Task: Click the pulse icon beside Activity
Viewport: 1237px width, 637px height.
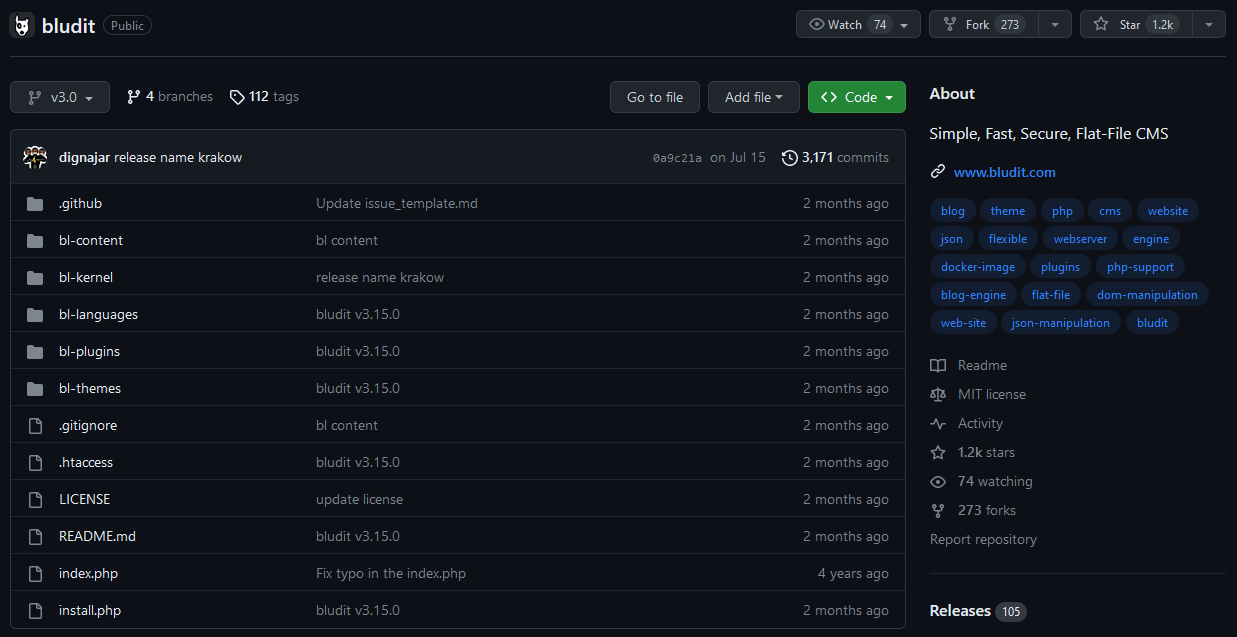Action: coord(938,423)
